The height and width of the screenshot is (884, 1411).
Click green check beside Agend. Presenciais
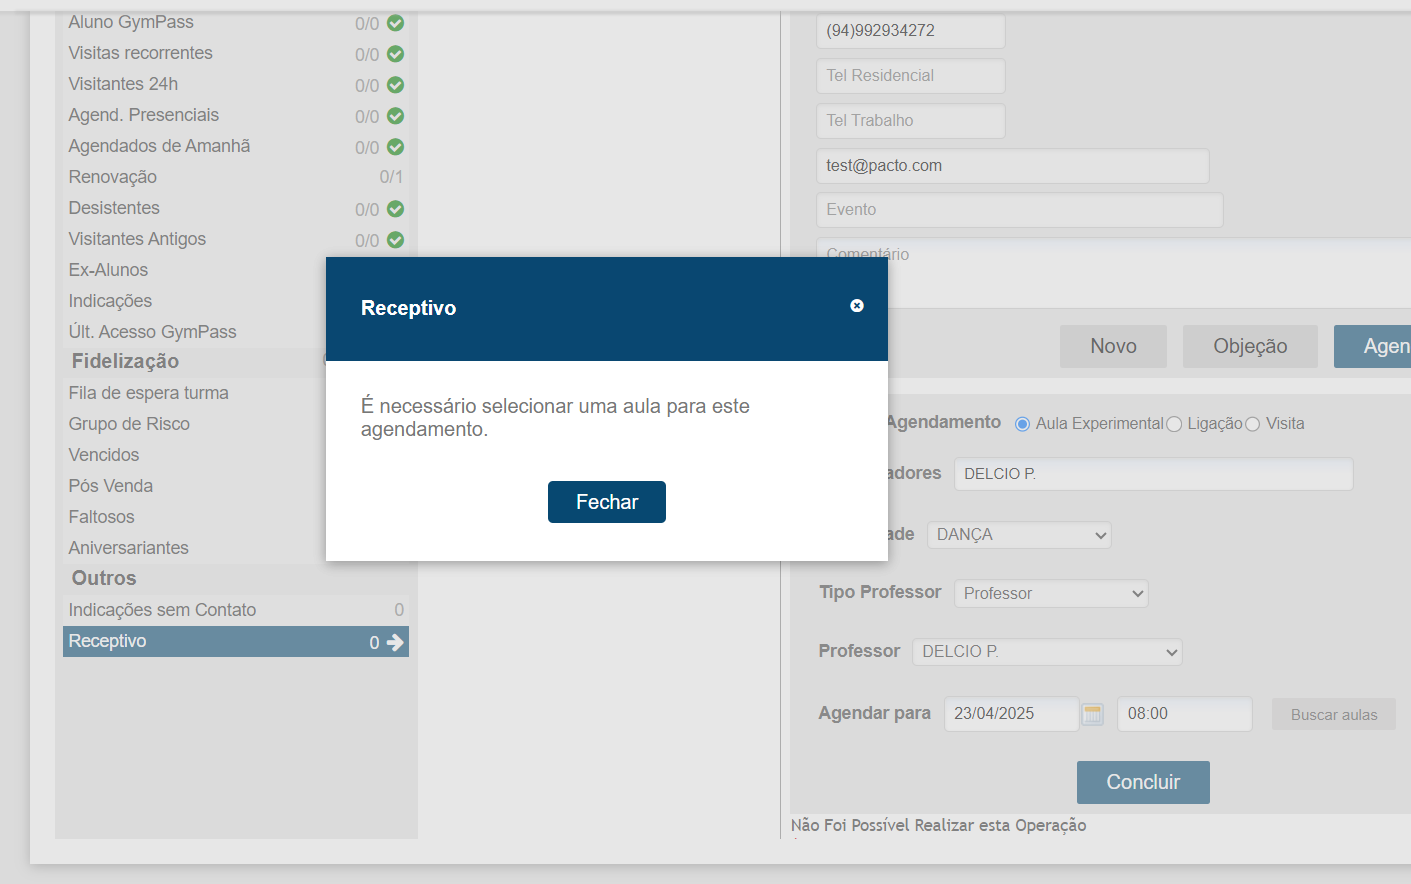click(x=395, y=116)
